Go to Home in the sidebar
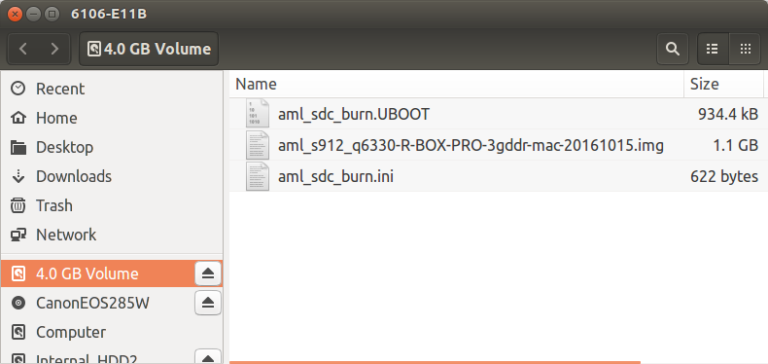Image resolution: width=768 pixels, height=364 pixels. tap(112, 118)
